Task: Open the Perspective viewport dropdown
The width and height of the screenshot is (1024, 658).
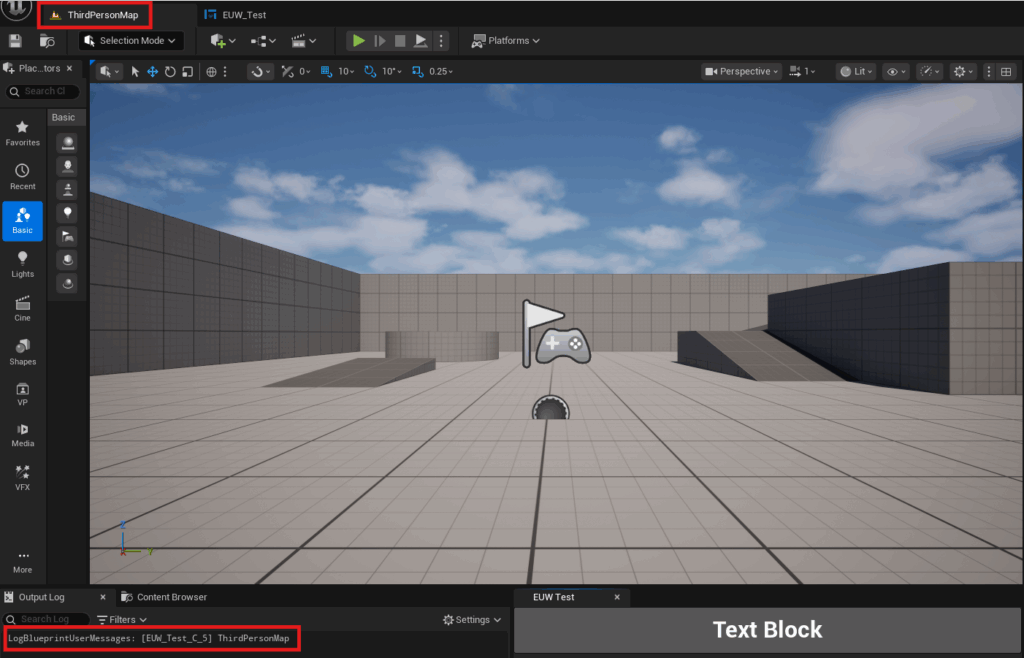Action: (741, 72)
